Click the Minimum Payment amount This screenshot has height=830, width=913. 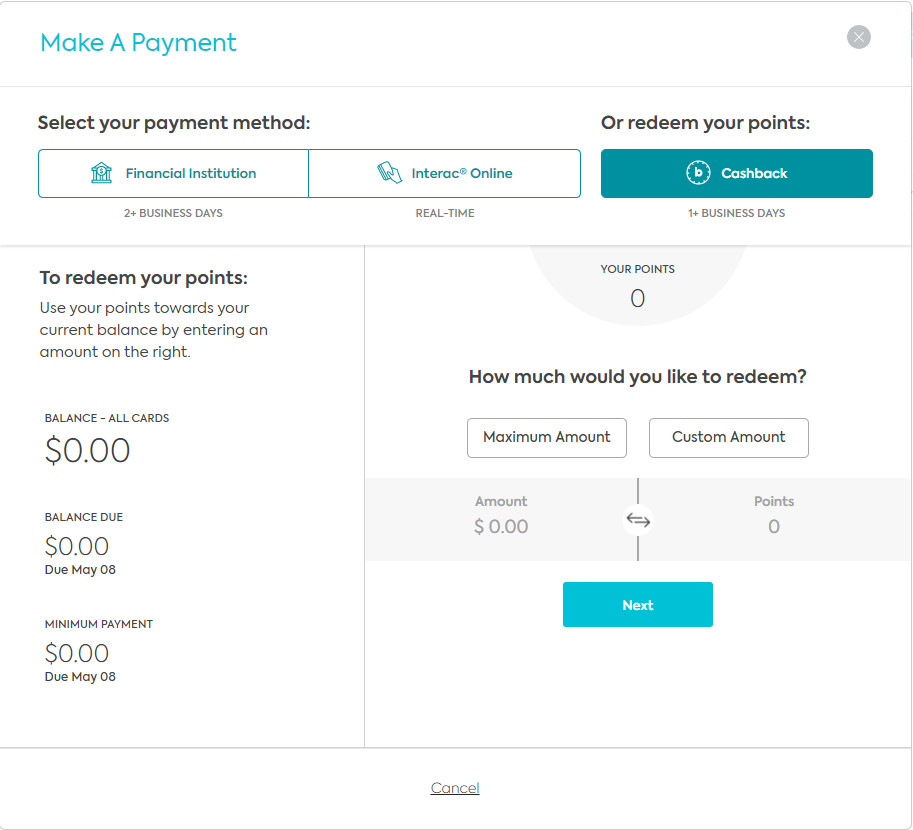click(x=77, y=653)
